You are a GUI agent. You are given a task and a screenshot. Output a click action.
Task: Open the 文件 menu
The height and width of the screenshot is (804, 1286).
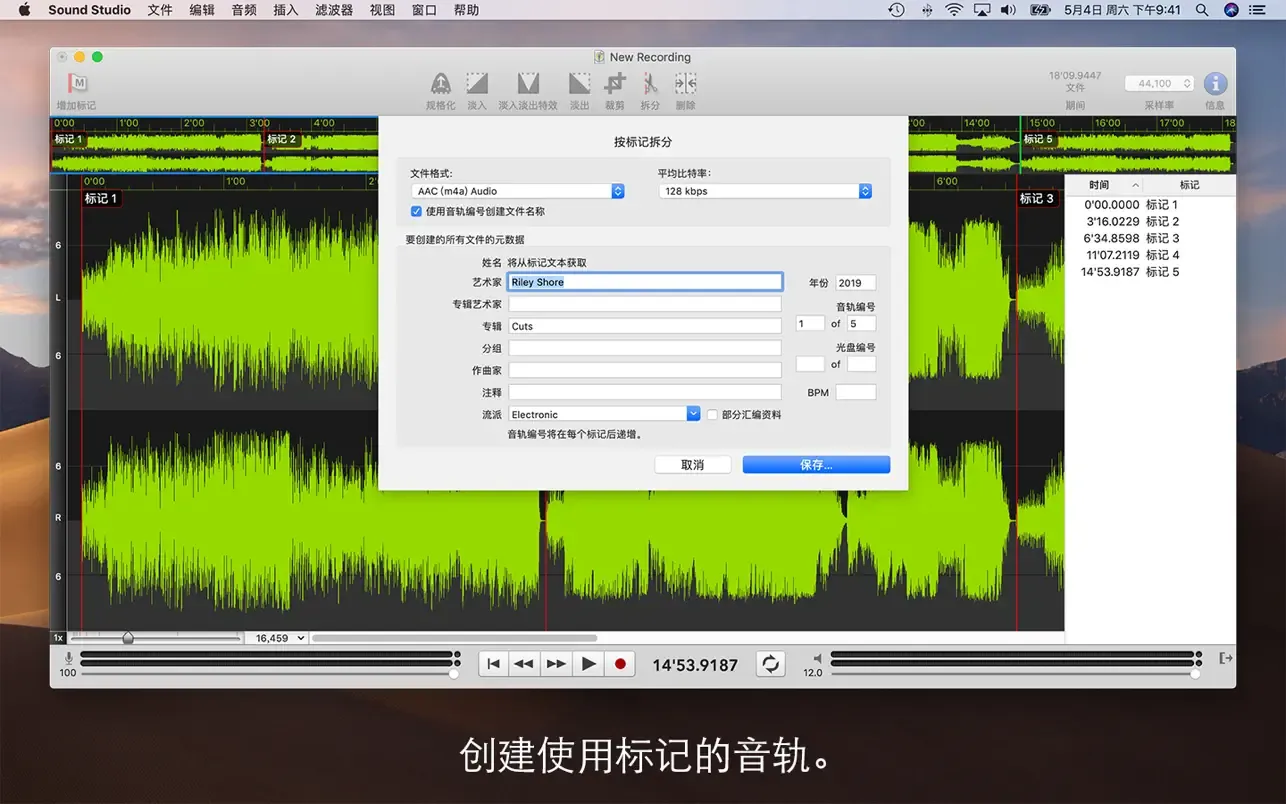160,10
